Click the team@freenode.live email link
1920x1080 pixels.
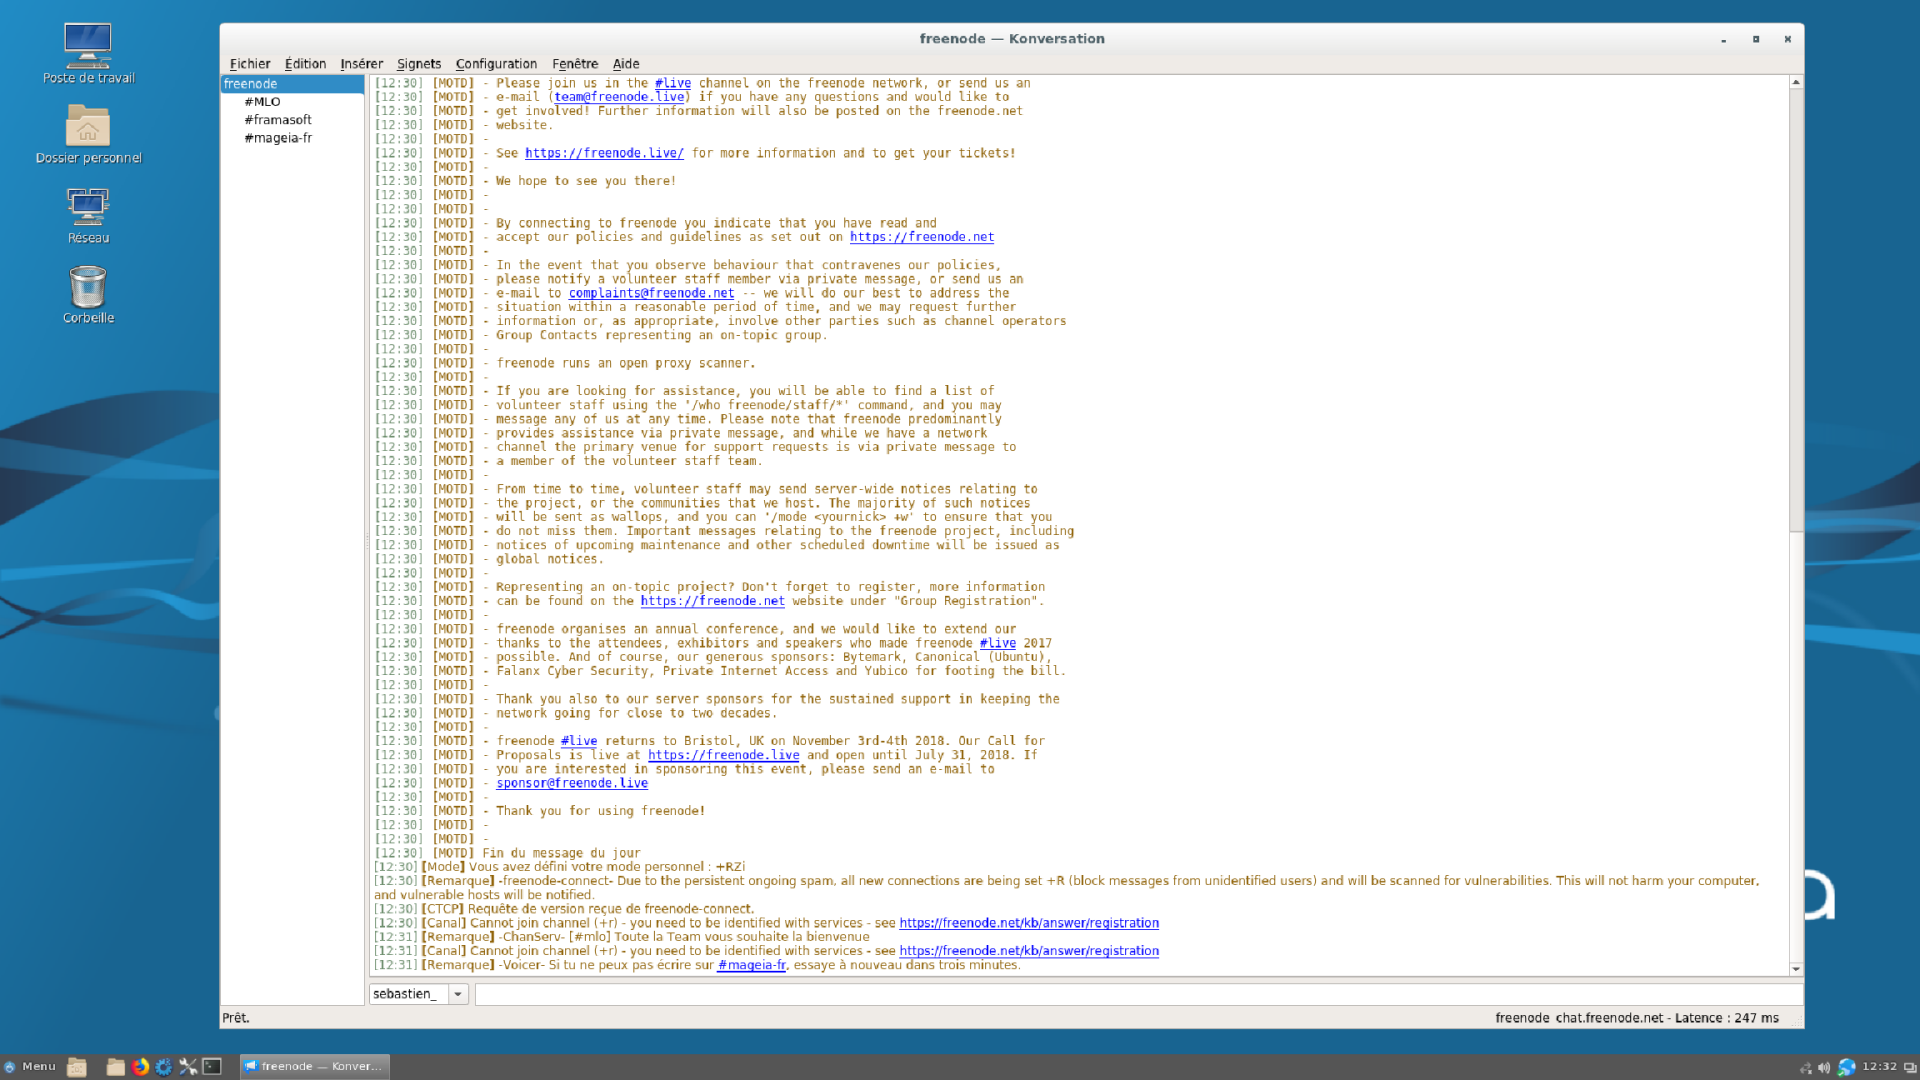(619, 97)
